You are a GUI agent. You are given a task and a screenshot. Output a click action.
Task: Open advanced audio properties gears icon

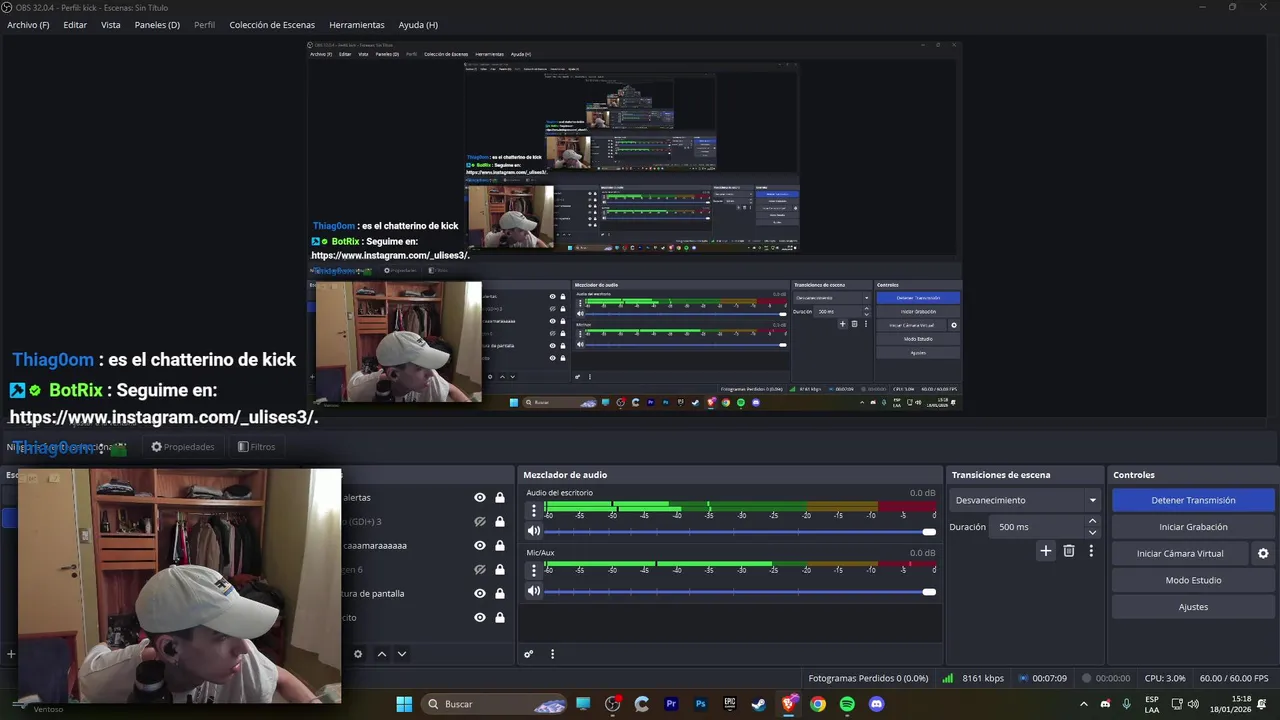coord(529,654)
